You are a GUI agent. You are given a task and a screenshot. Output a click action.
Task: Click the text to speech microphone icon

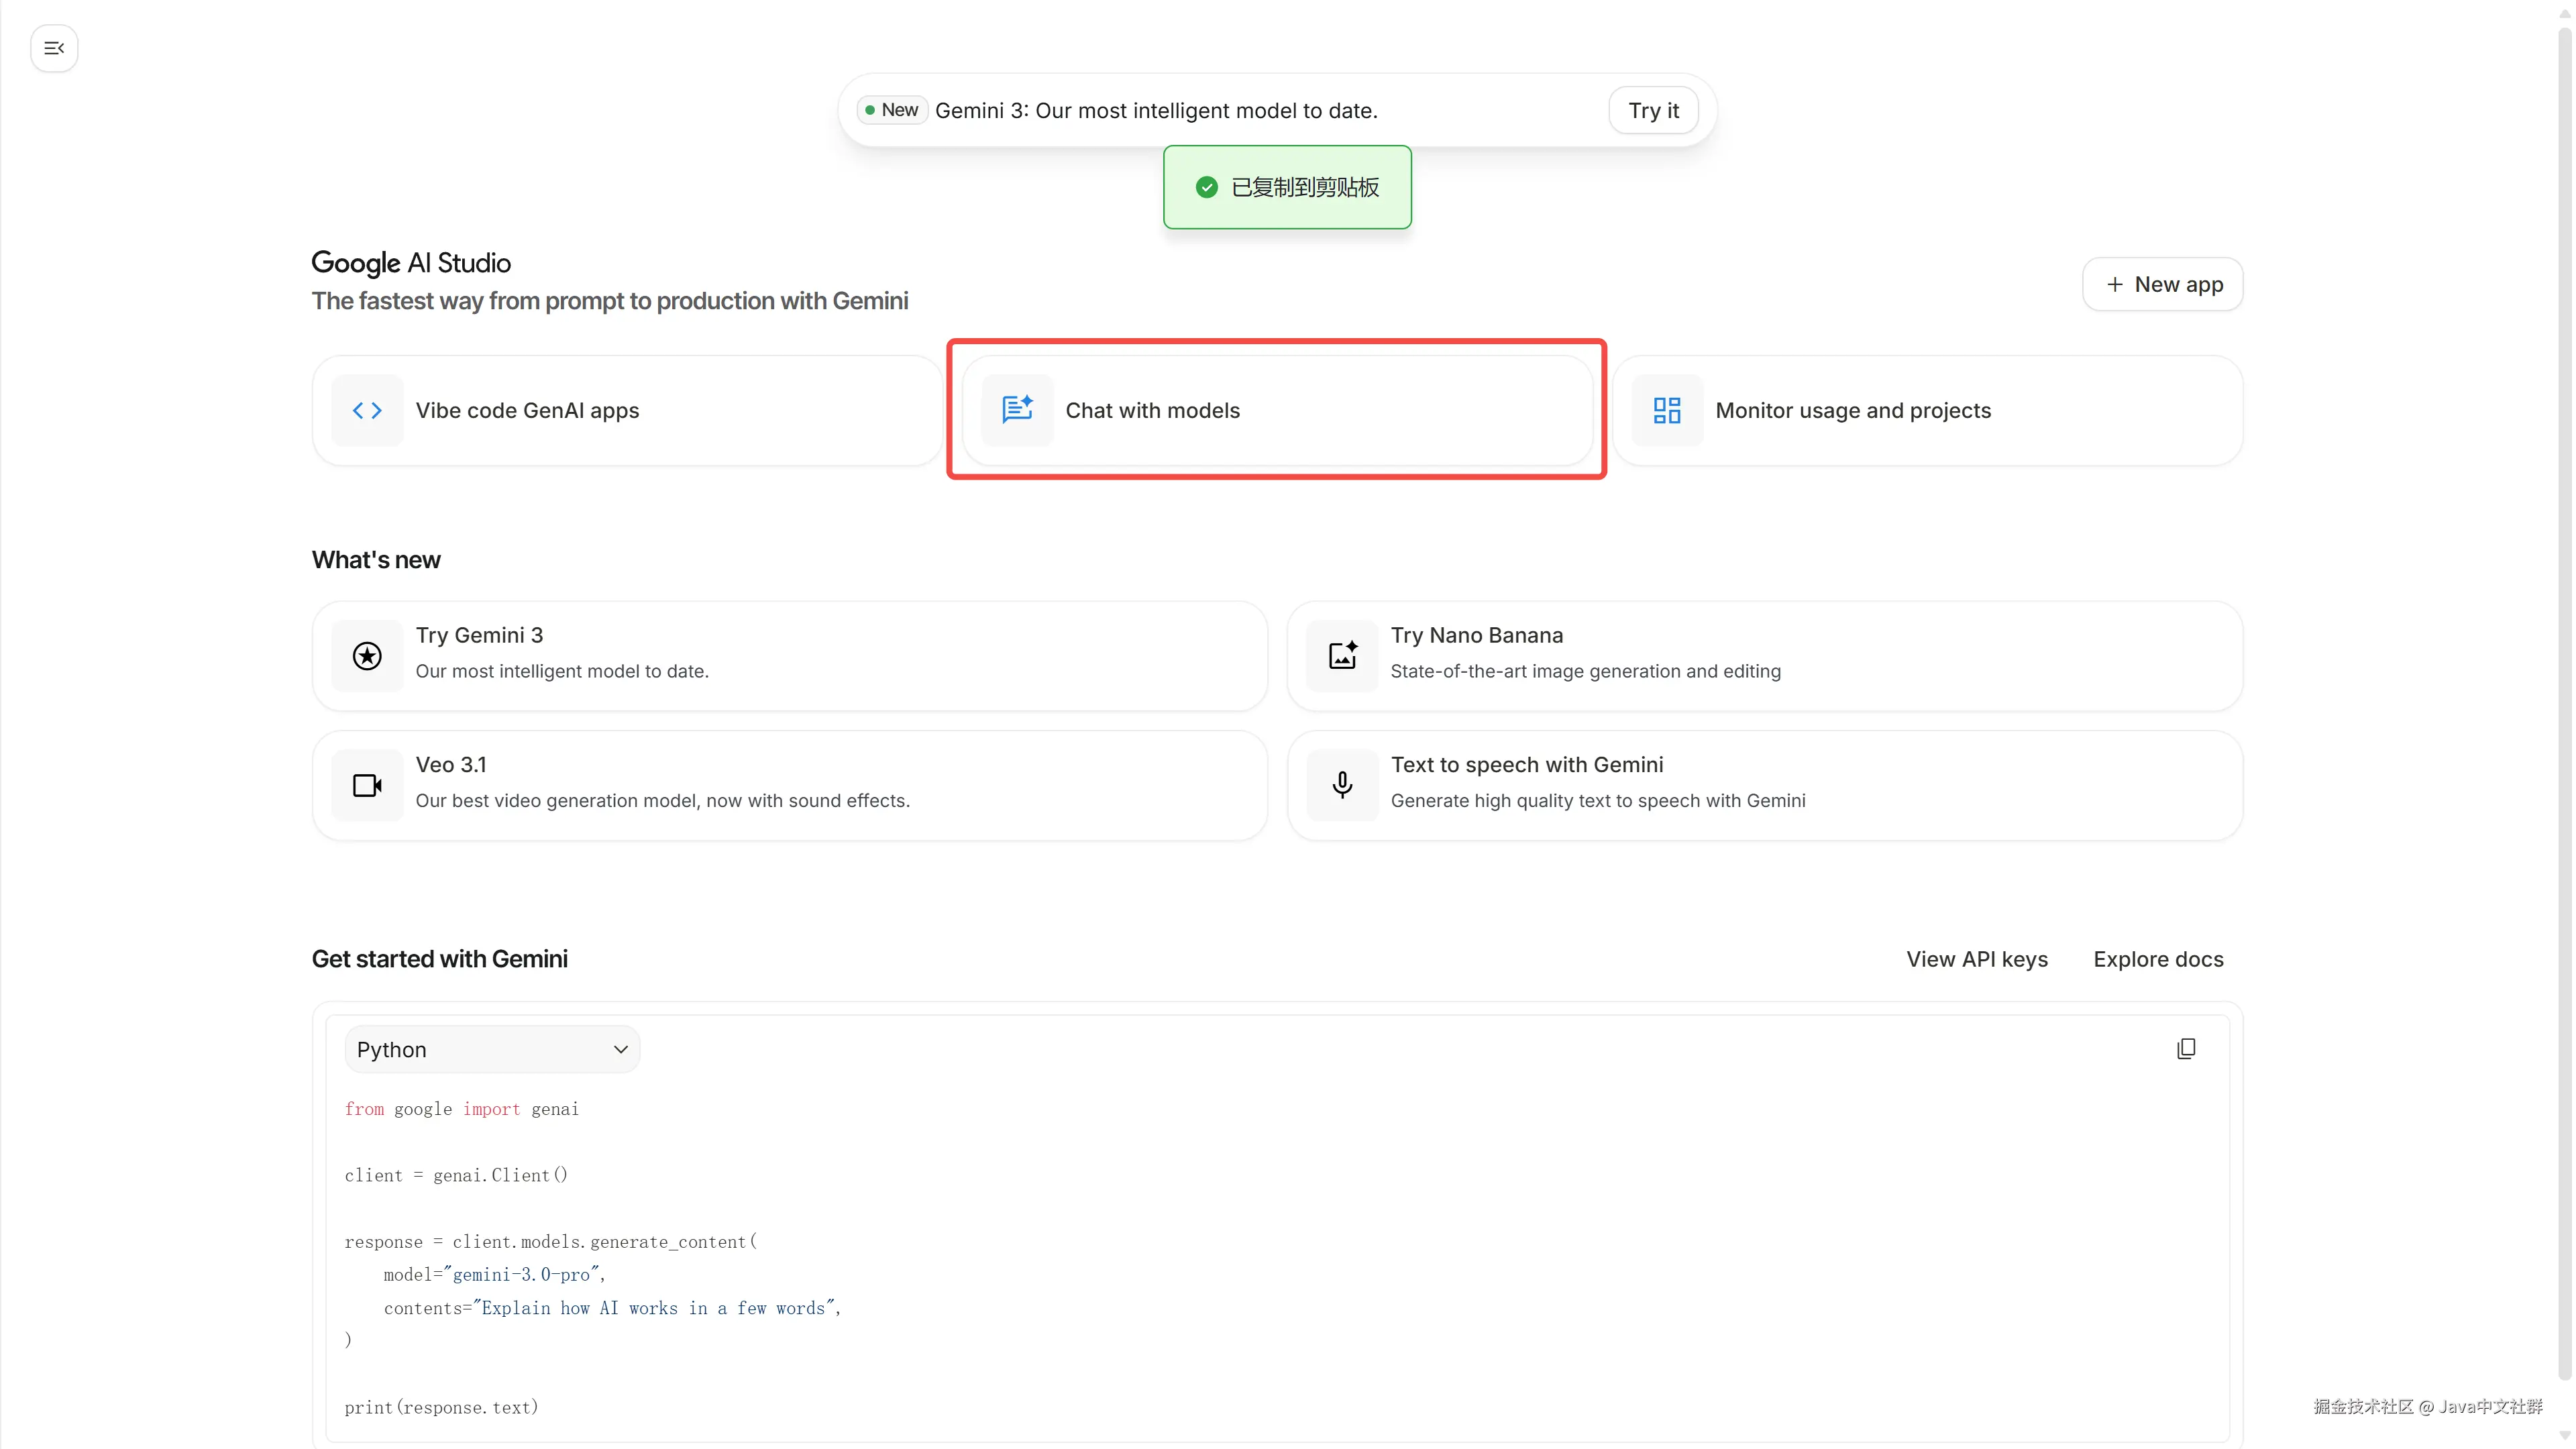(1342, 785)
